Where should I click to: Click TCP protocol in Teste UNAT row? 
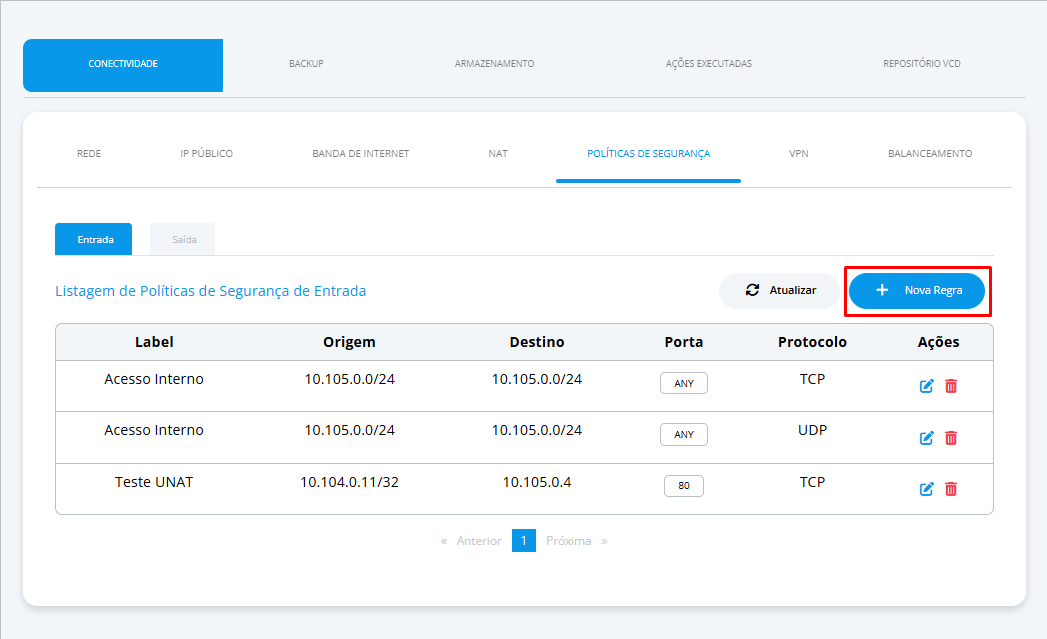812,482
